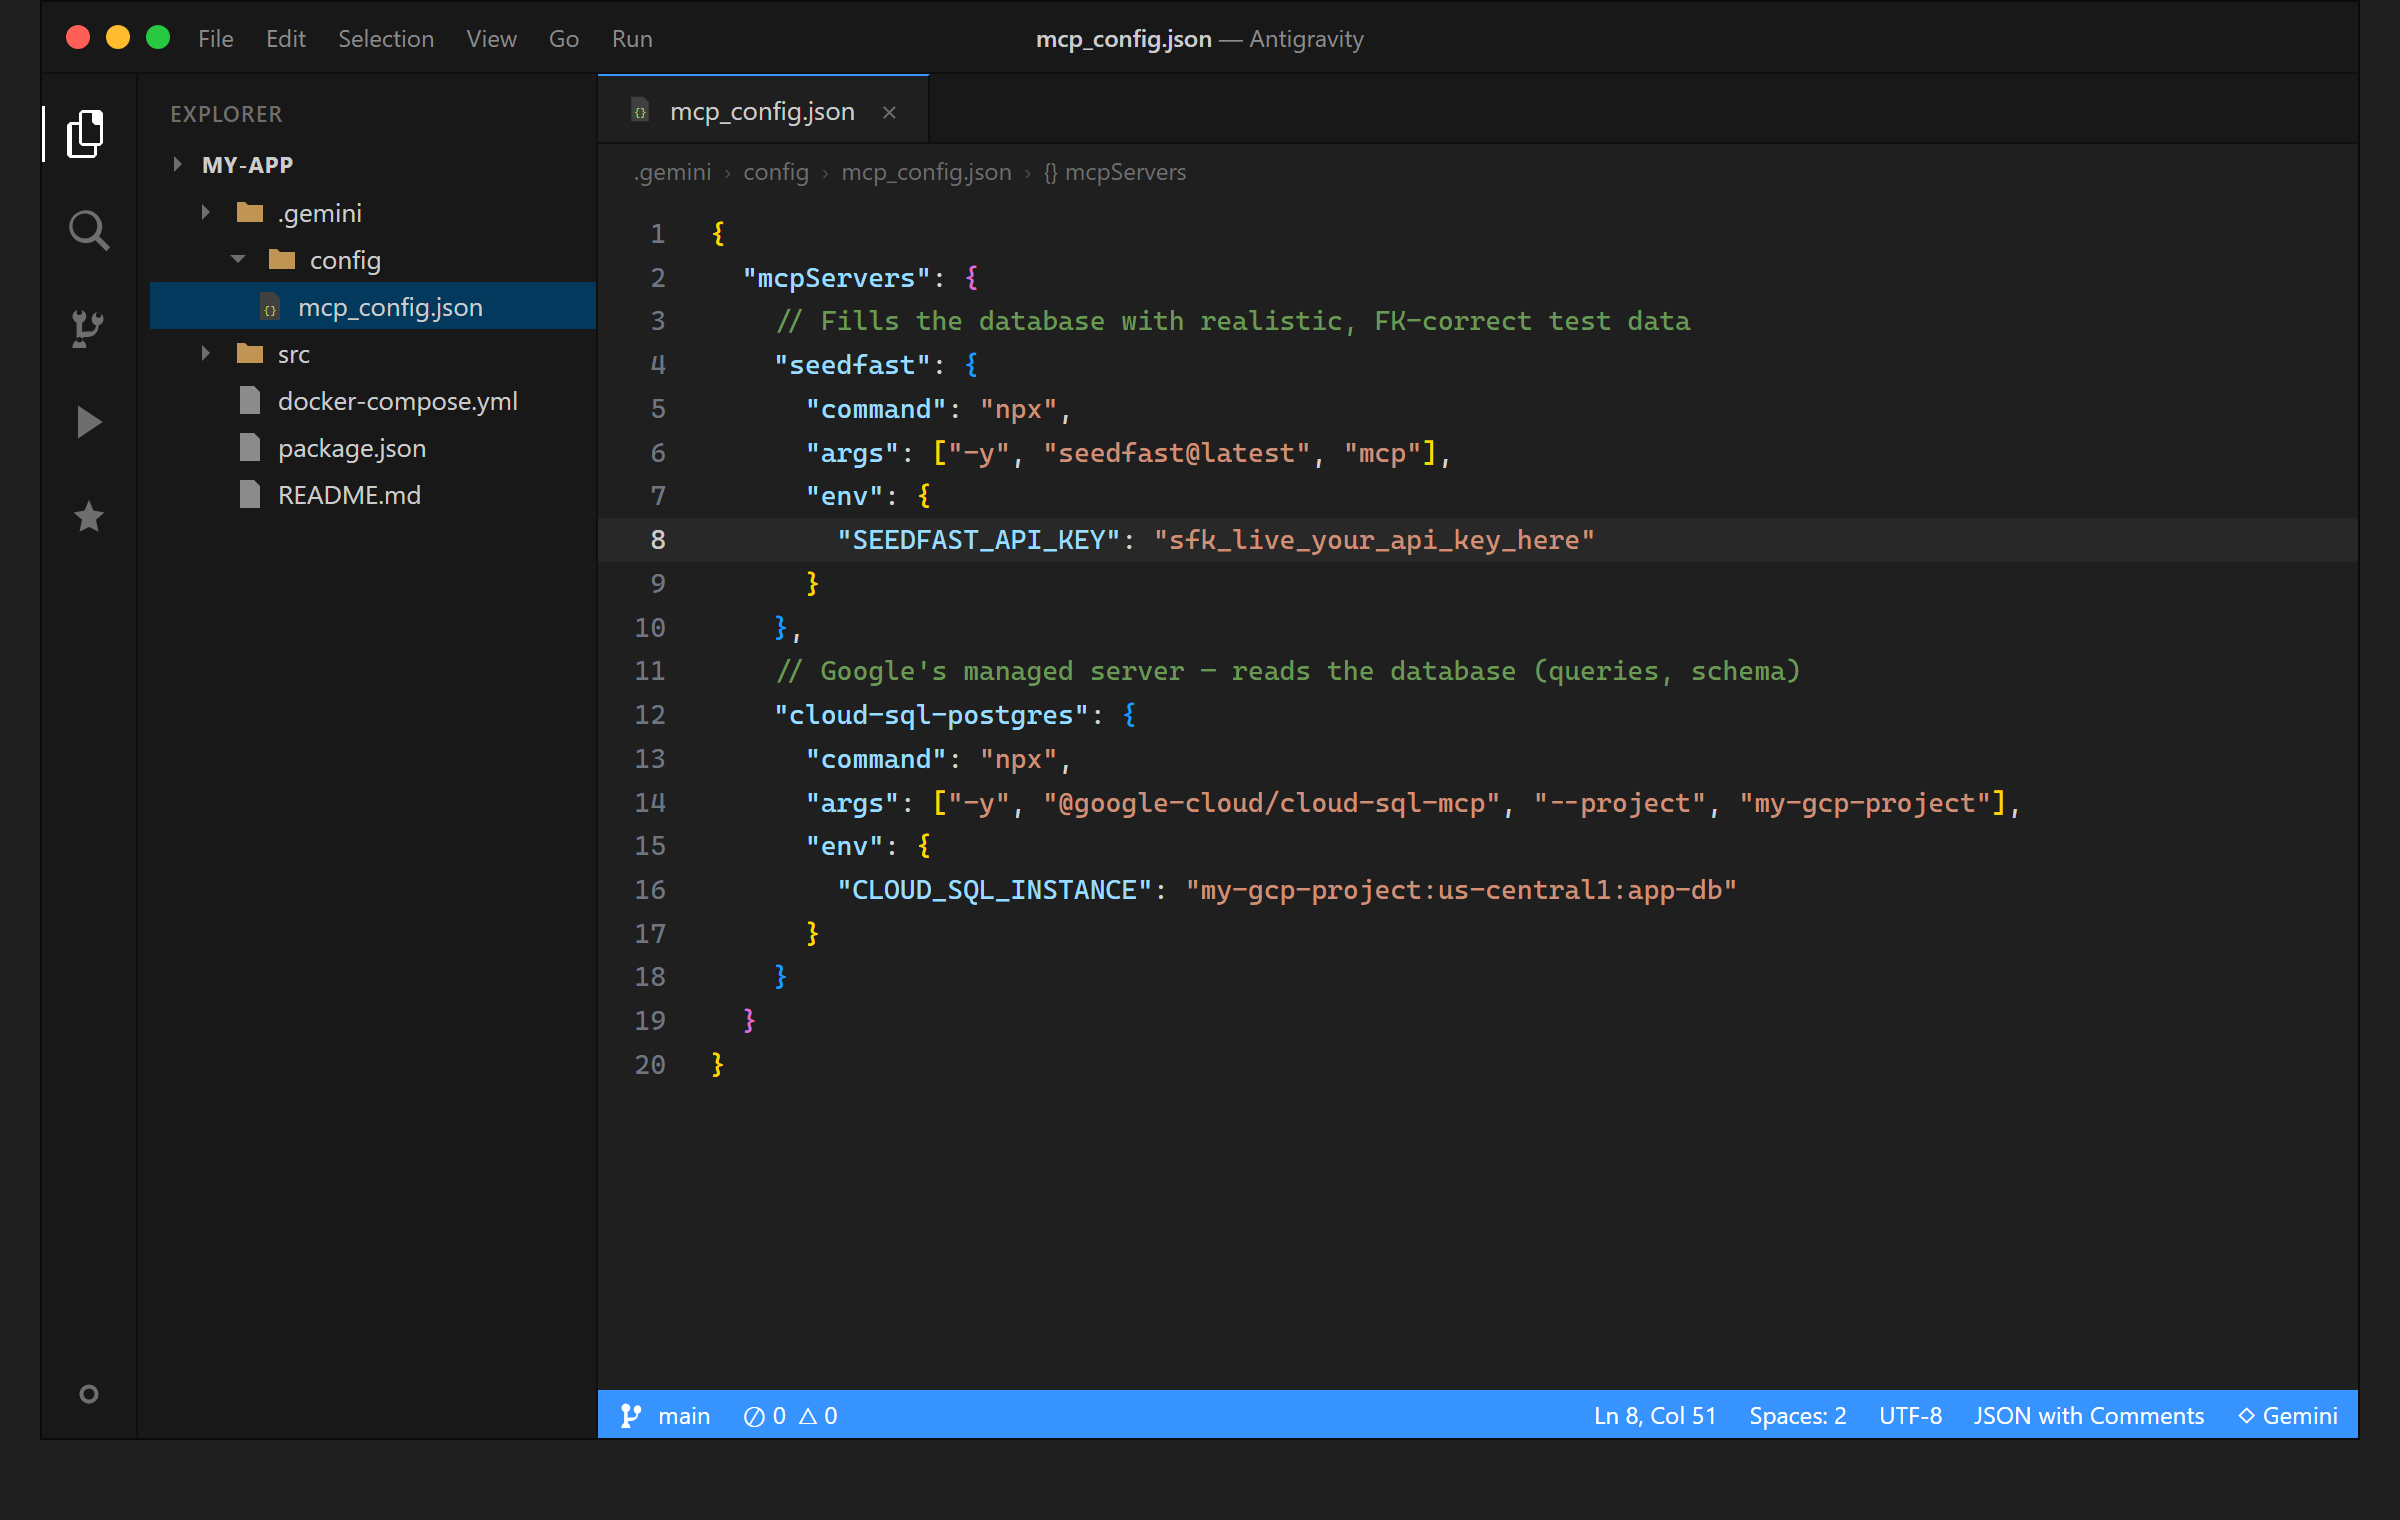
Task: Click the Gemini status bar label
Action: 2300,1415
